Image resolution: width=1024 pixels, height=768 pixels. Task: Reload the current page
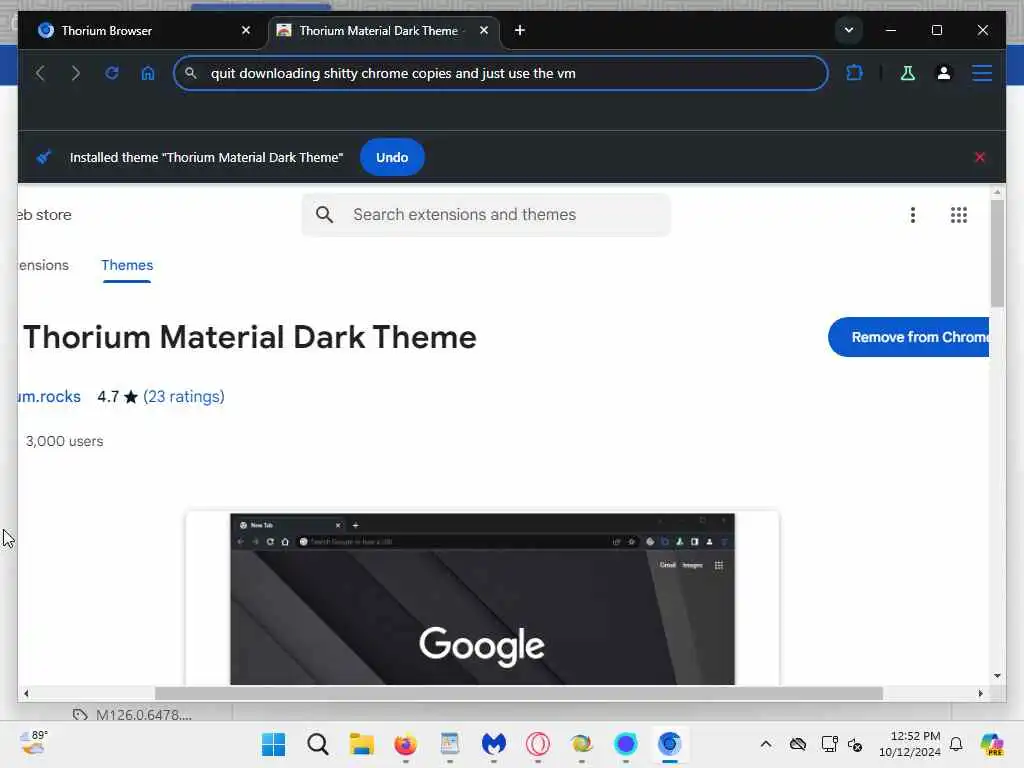point(112,73)
